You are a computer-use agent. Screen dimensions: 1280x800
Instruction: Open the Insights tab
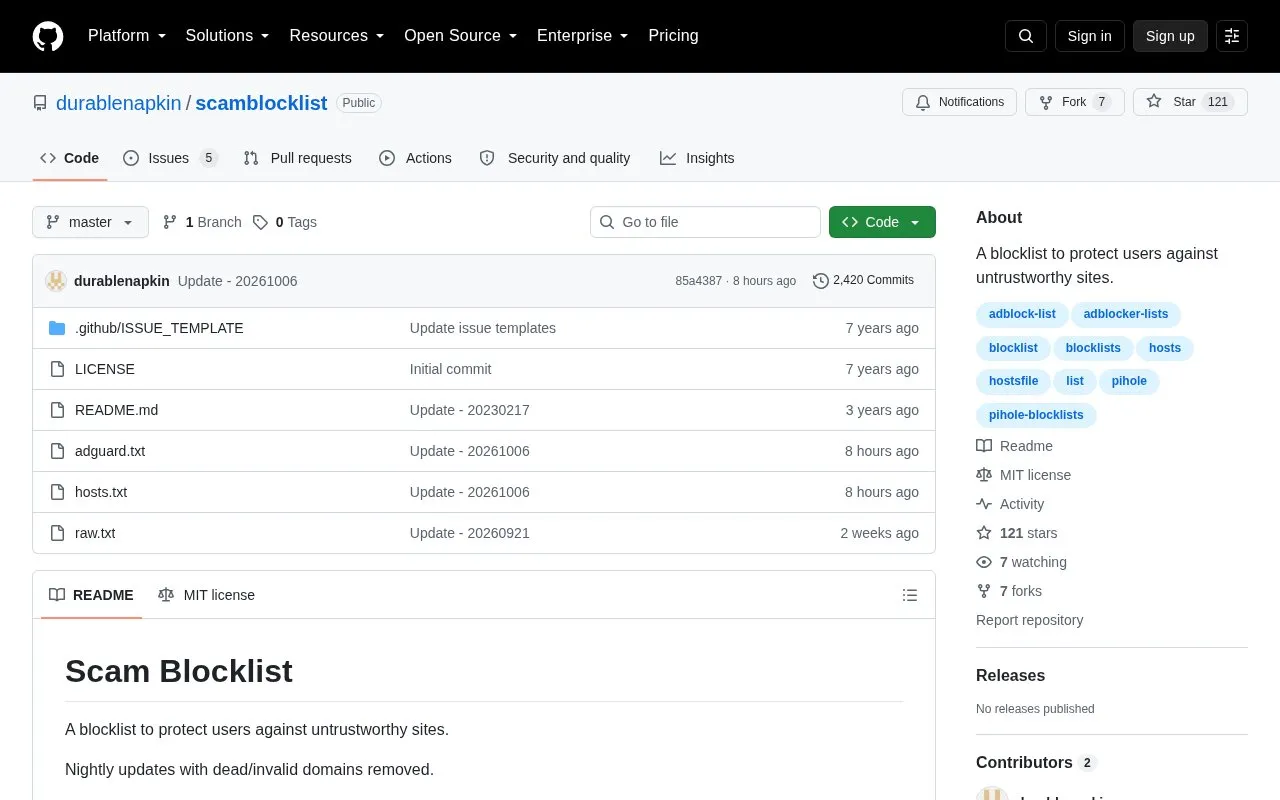pyautogui.click(x=697, y=158)
